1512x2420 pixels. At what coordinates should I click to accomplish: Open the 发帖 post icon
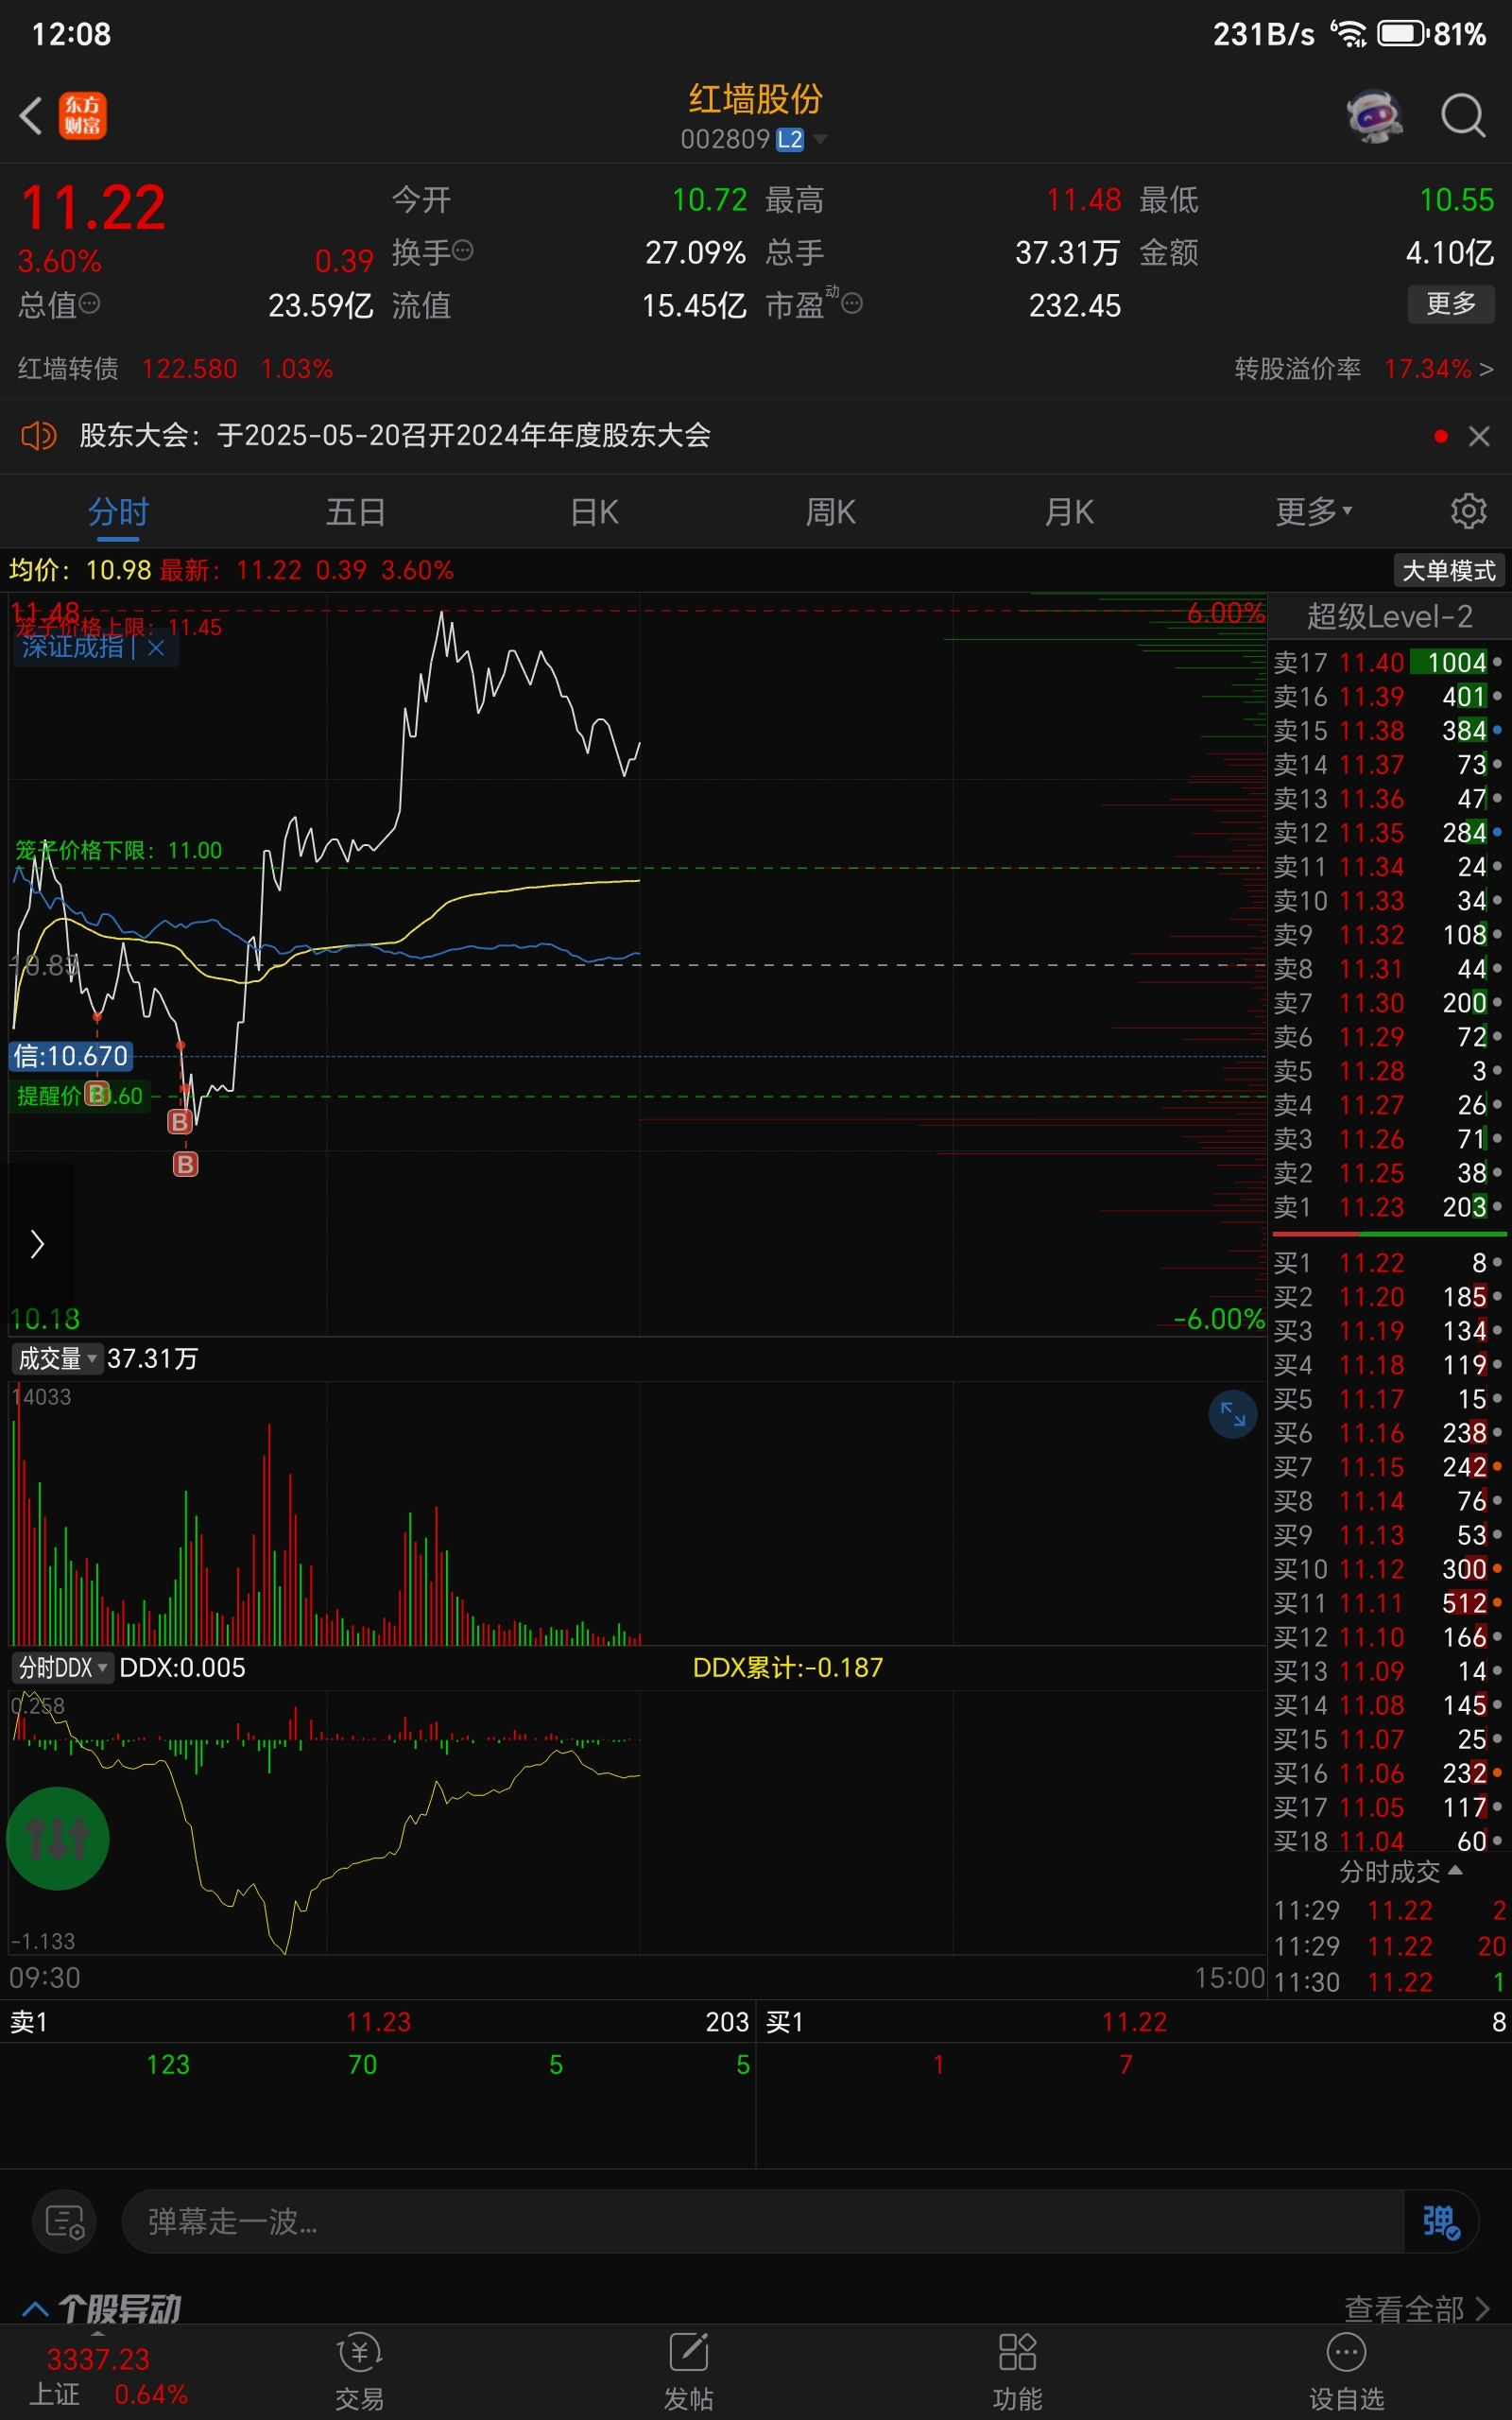pyautogui.click(x=689, y=2371)
